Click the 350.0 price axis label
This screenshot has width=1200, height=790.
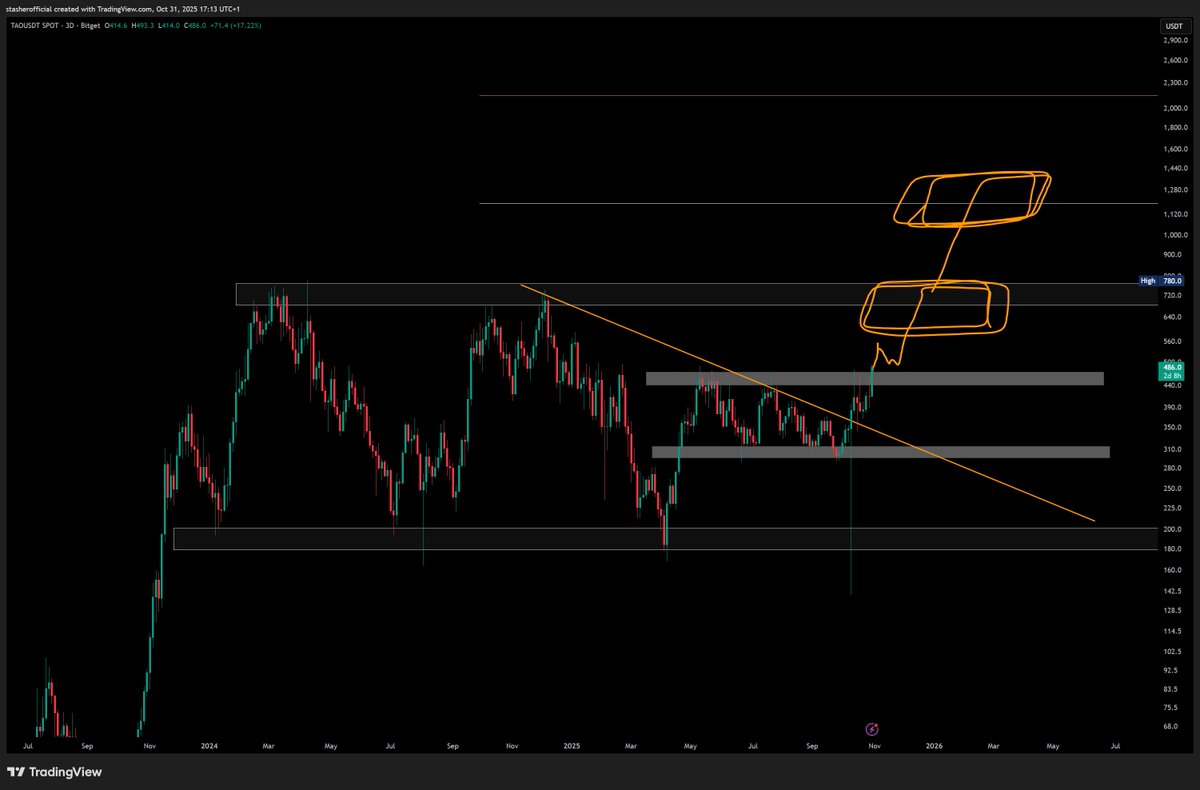[x=1174, y=427]
